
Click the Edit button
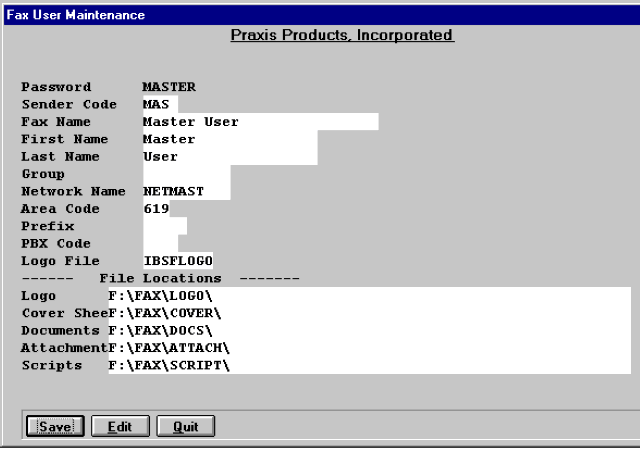pyautogui.click(x=120, y=426)
